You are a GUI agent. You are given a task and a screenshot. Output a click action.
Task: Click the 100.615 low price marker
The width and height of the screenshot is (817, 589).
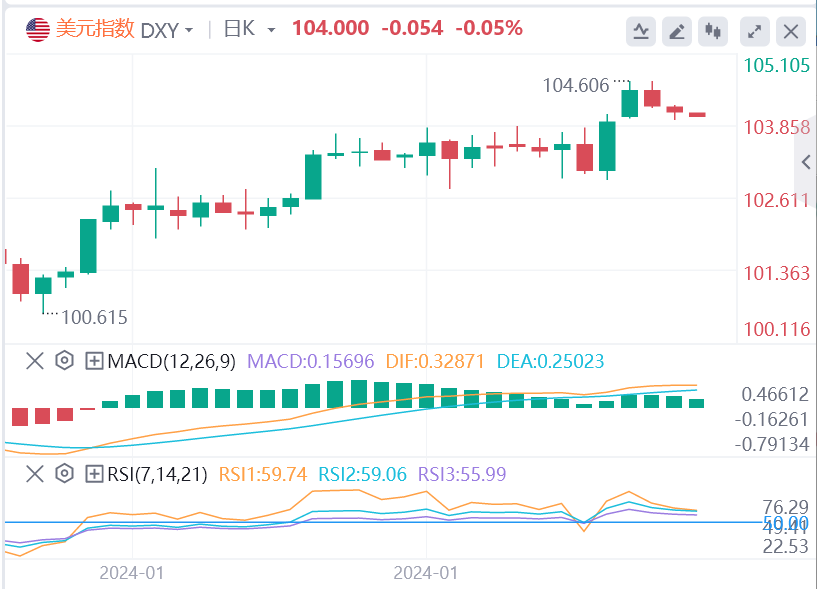tap(94, 317)
